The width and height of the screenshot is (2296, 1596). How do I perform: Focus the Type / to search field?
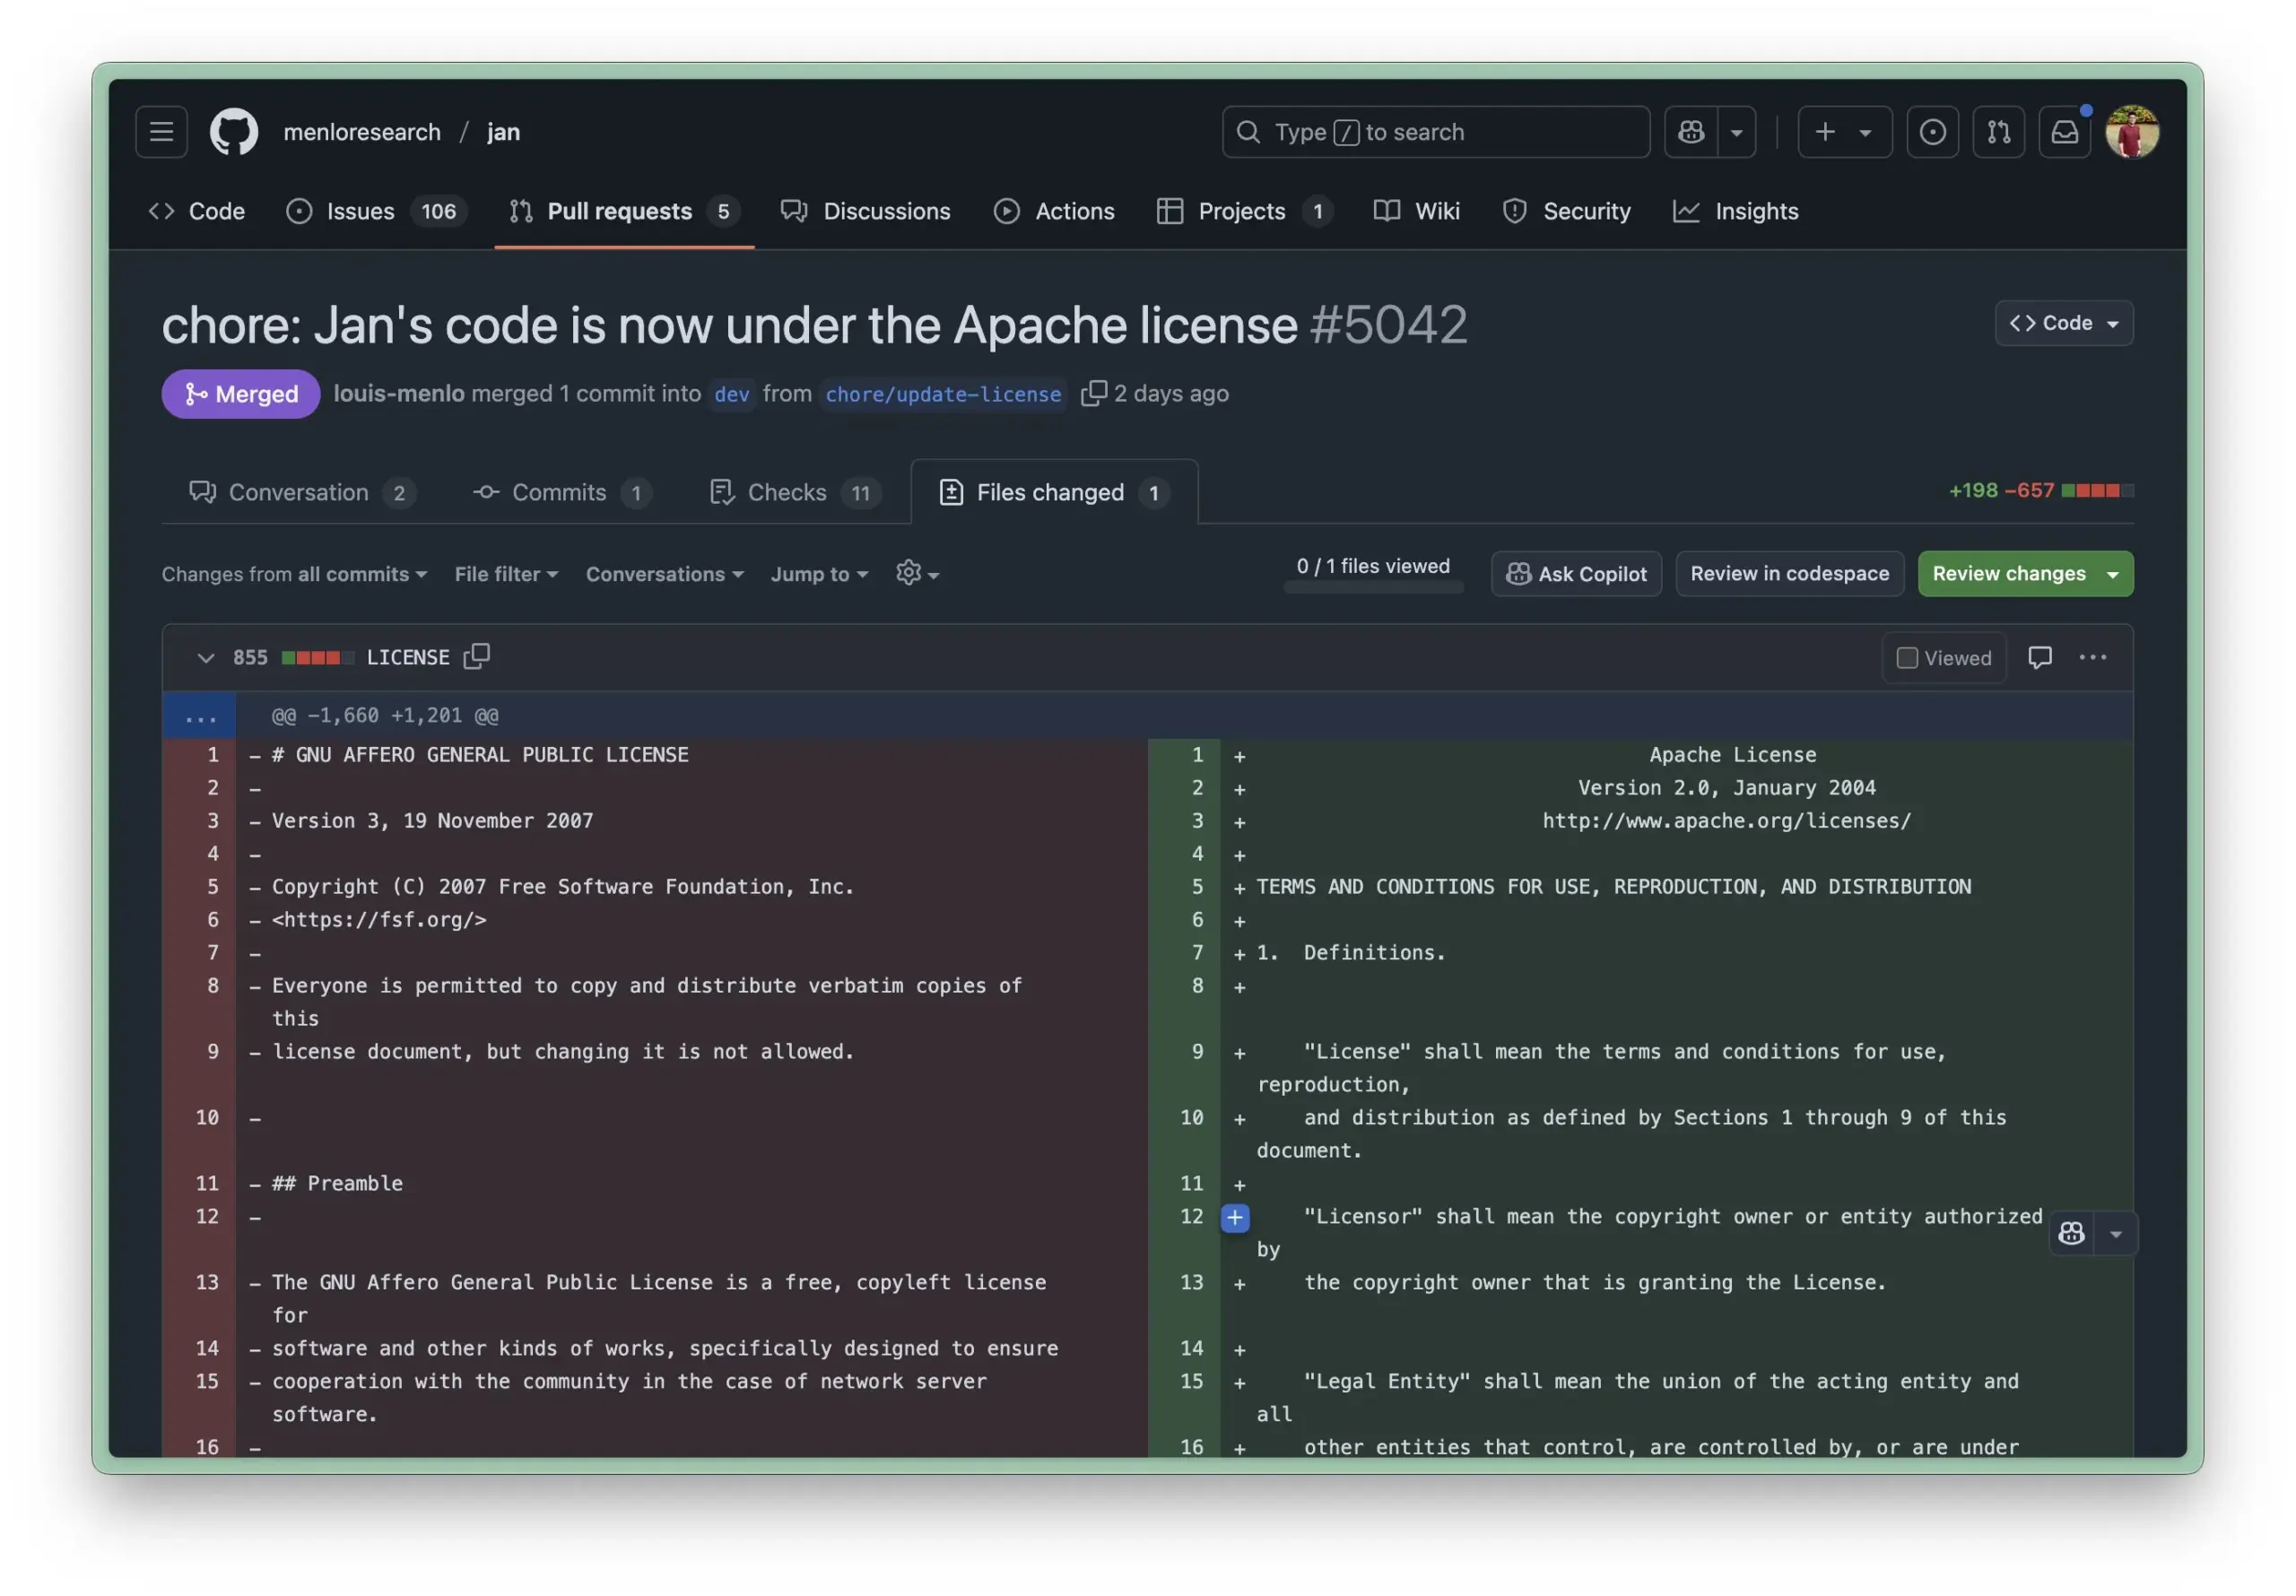point(1435,131)
